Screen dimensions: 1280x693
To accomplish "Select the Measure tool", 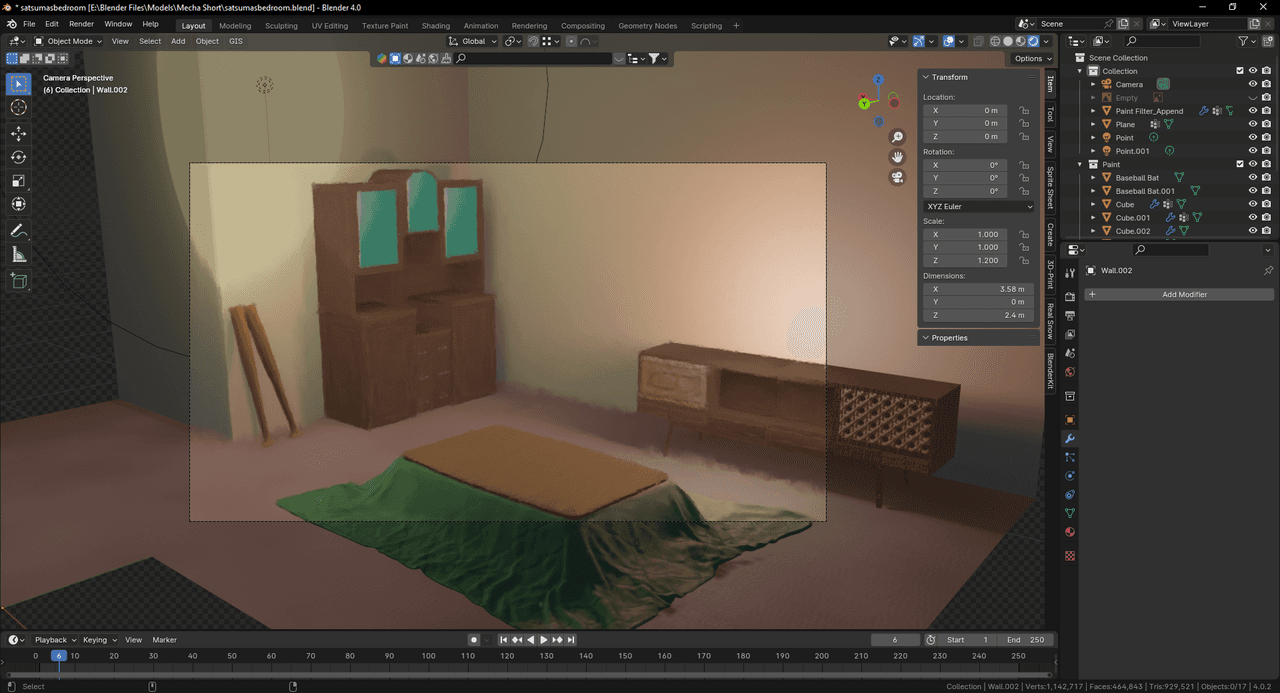I will click(x=19, y=255).
